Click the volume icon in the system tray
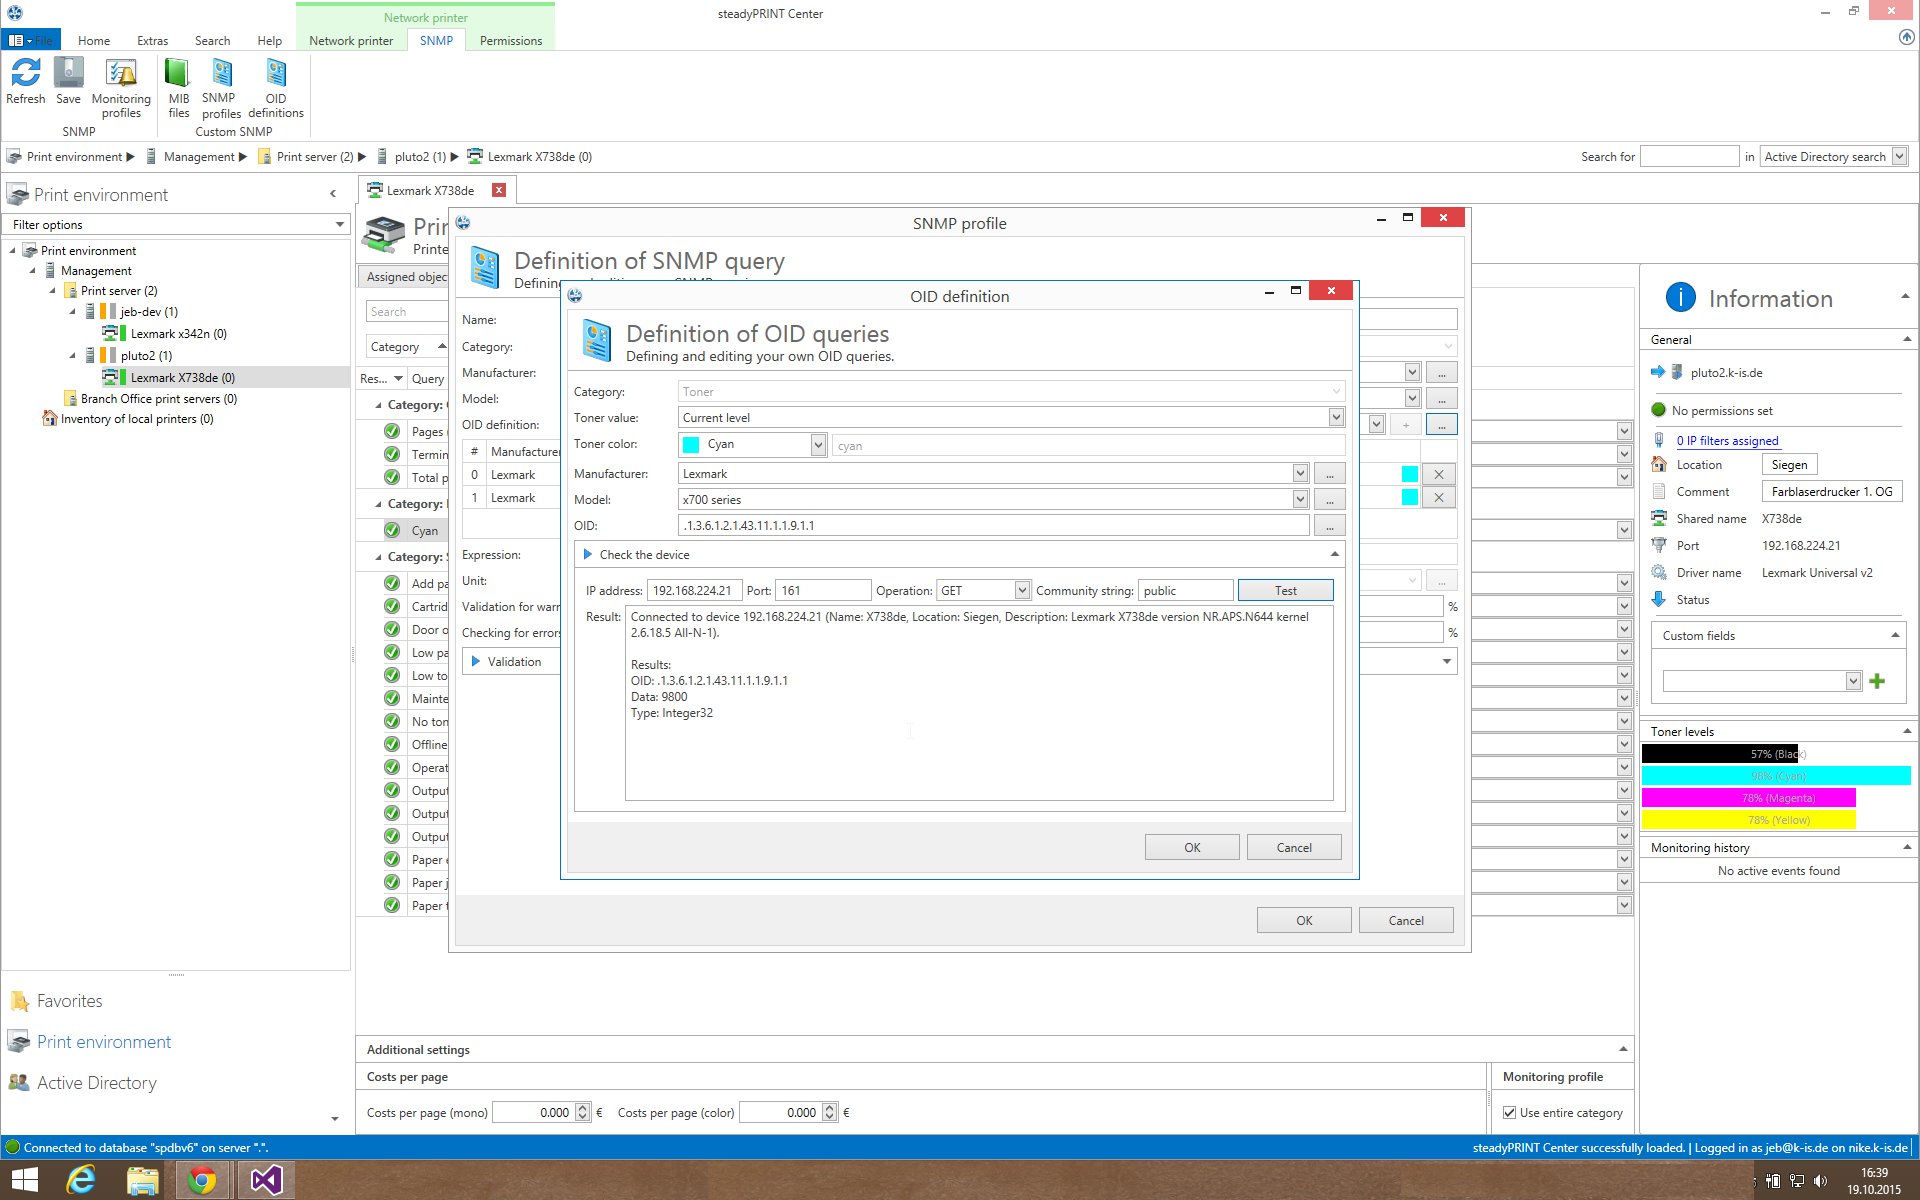The width and height of the screenshot is (1920, 1200). (1820, 1181)
